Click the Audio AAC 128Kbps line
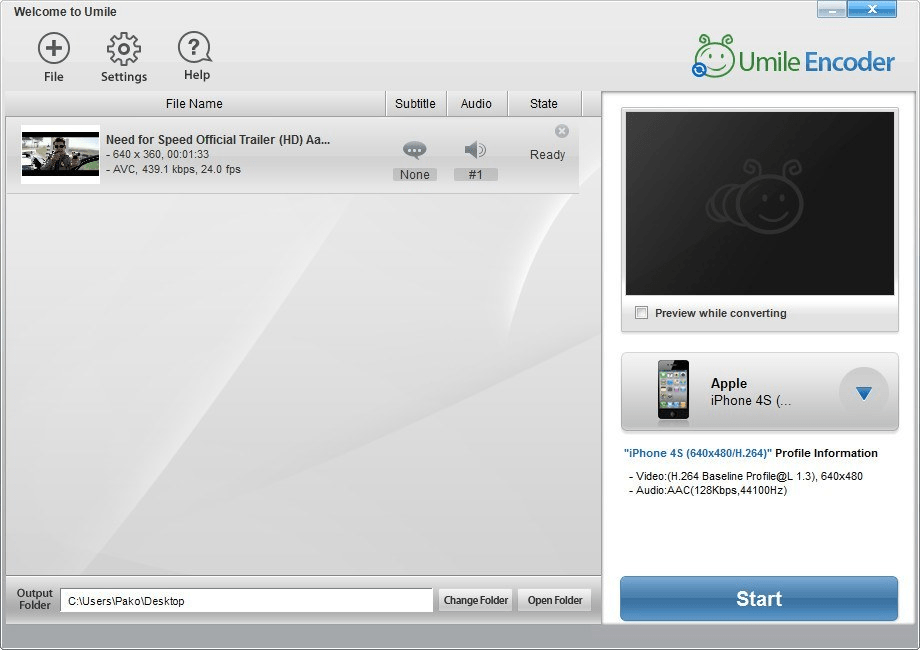The height and width of the screenshot is (650, 920). tap(708, 490)
